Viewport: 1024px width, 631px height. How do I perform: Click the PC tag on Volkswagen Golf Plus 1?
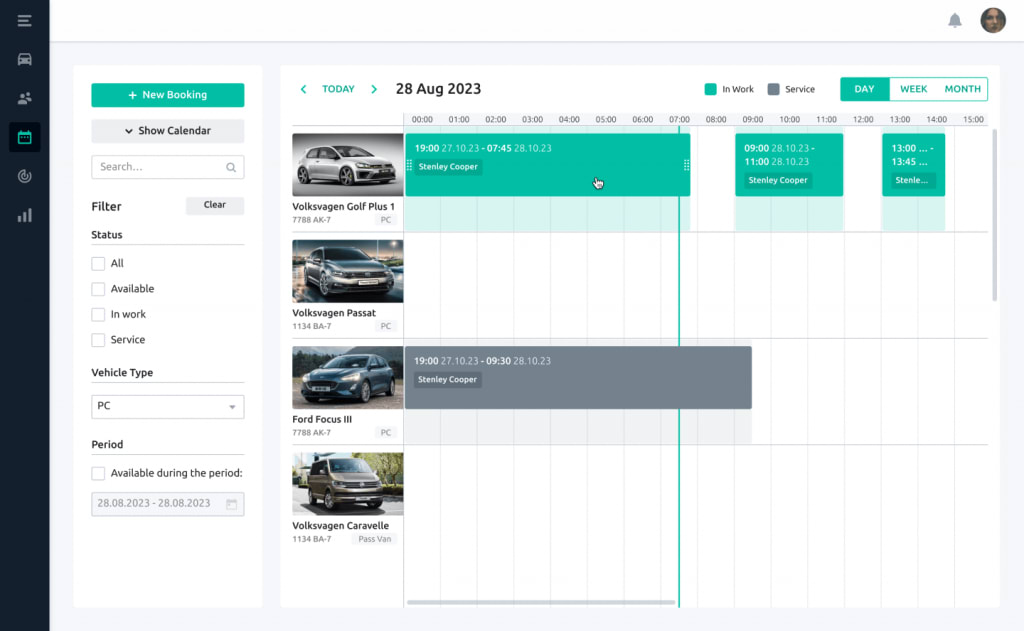(386, 220)
